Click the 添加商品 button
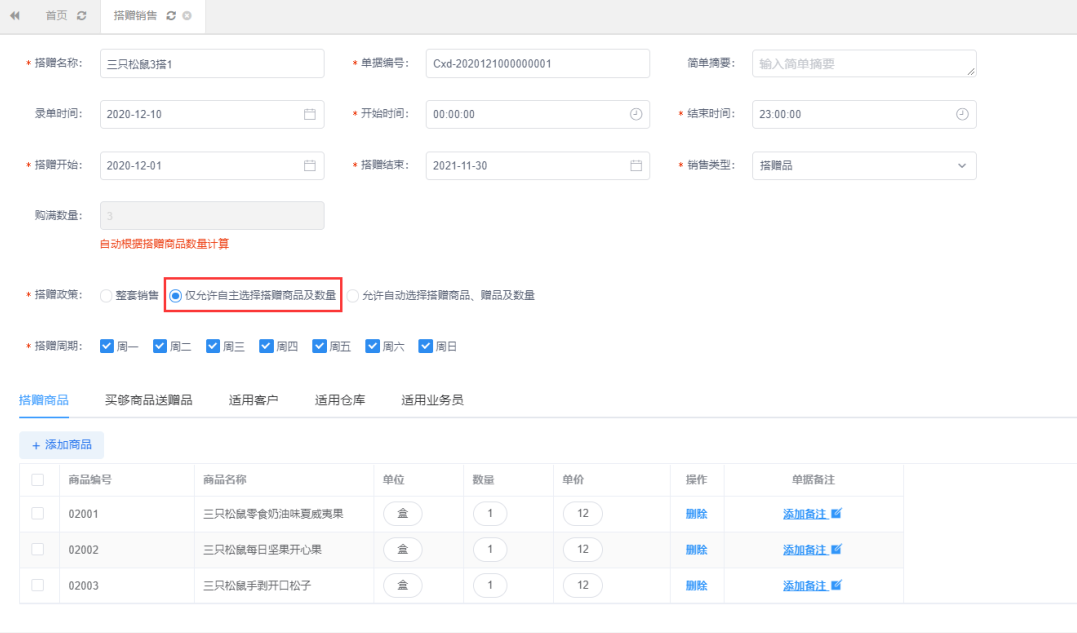This screenshot has height=633, width=1077. click(62, 445)
